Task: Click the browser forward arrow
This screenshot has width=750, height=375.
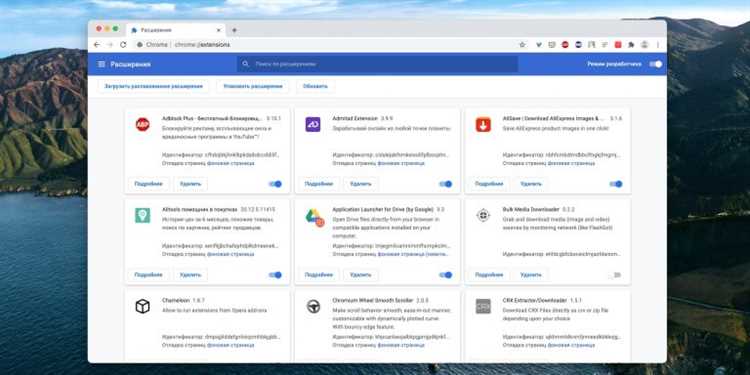Action: pos(110,44)
